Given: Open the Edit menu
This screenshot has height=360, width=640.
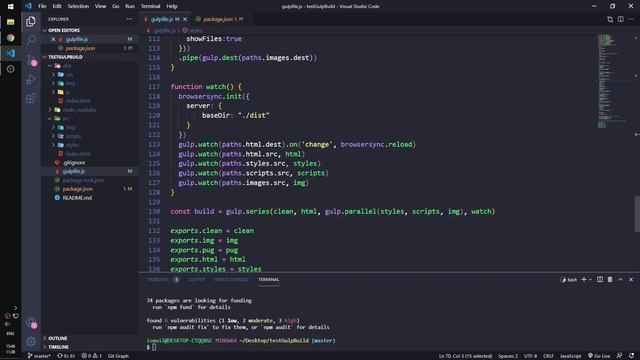Looking at the screenshot, I should (57, 6).
